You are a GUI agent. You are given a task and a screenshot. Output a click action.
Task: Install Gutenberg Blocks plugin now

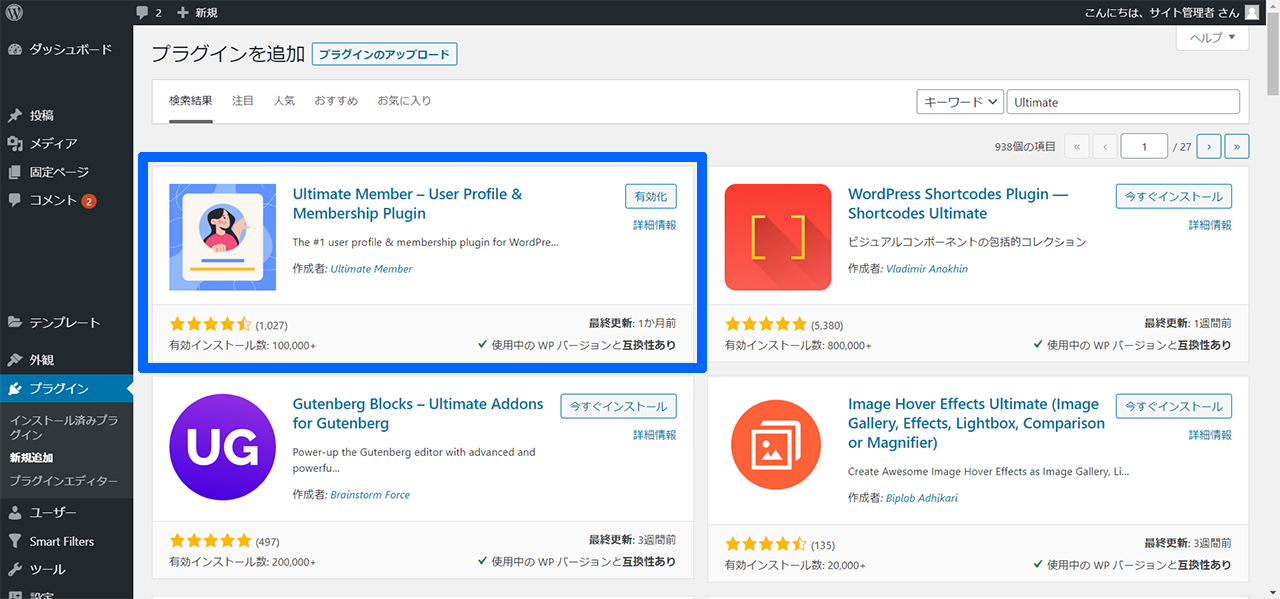click(619, 406)
